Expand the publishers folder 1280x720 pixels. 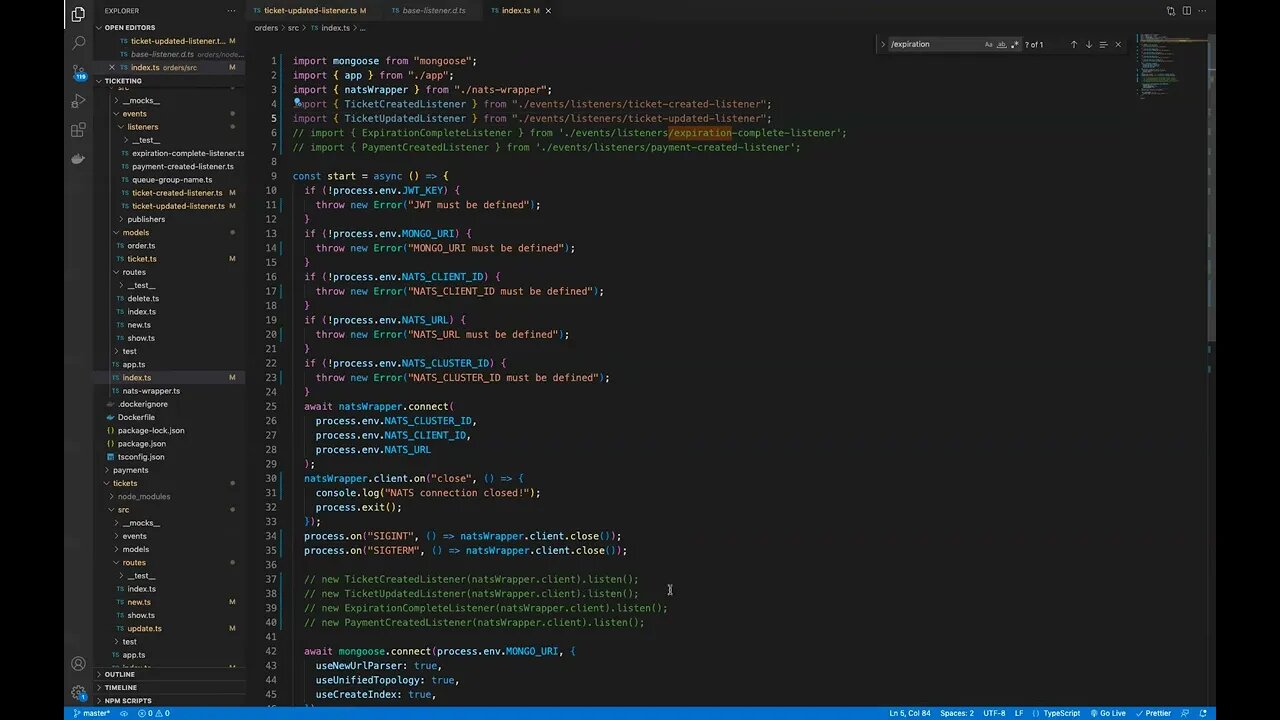coord(146,219)
